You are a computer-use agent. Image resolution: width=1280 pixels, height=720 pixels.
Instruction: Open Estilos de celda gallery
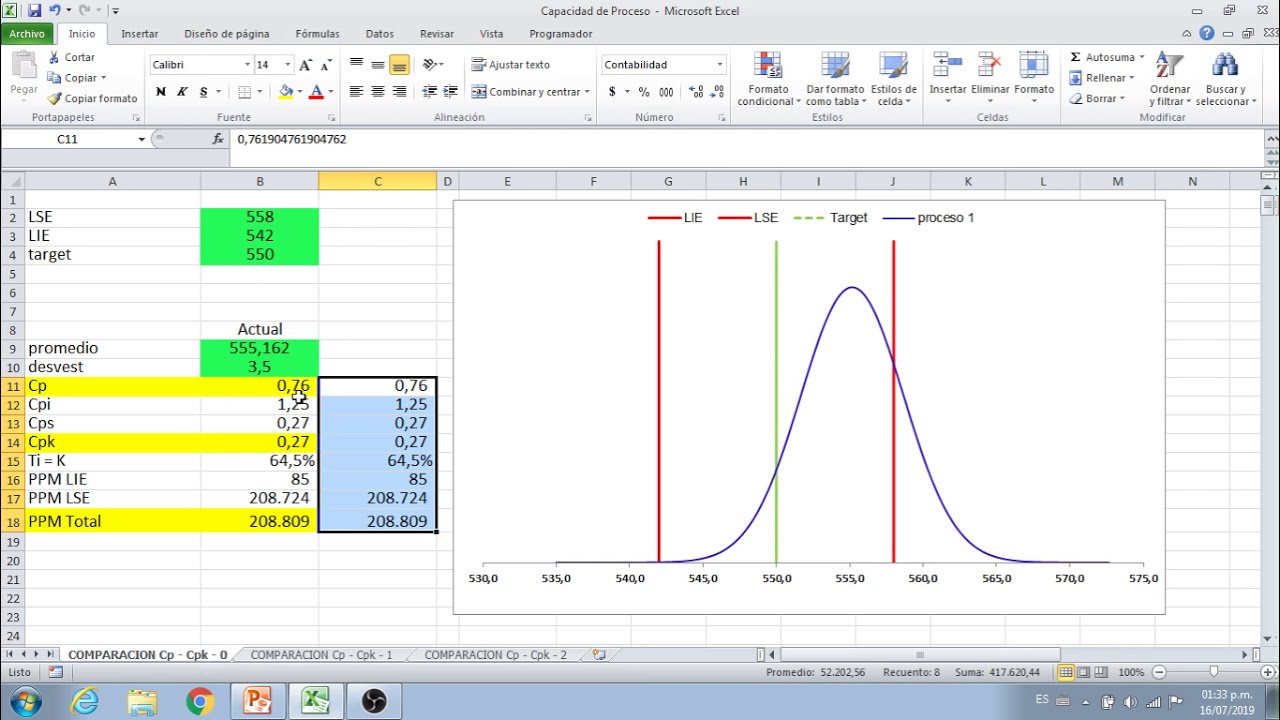coord(892,79)
